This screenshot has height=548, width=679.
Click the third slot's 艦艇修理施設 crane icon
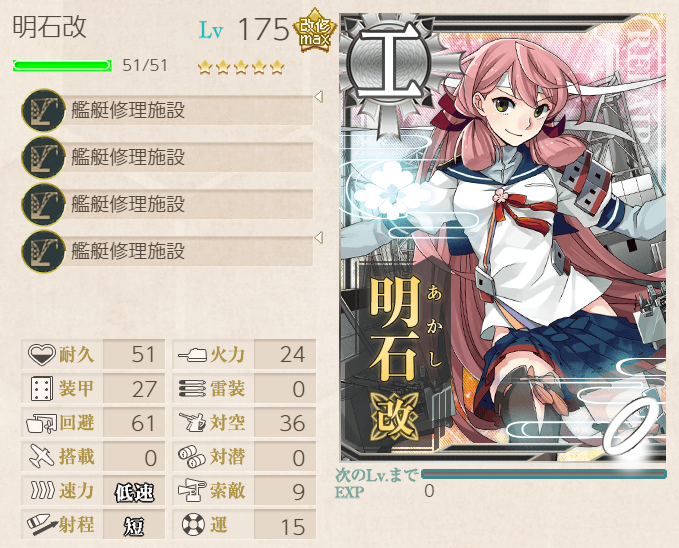coord(42,204)
